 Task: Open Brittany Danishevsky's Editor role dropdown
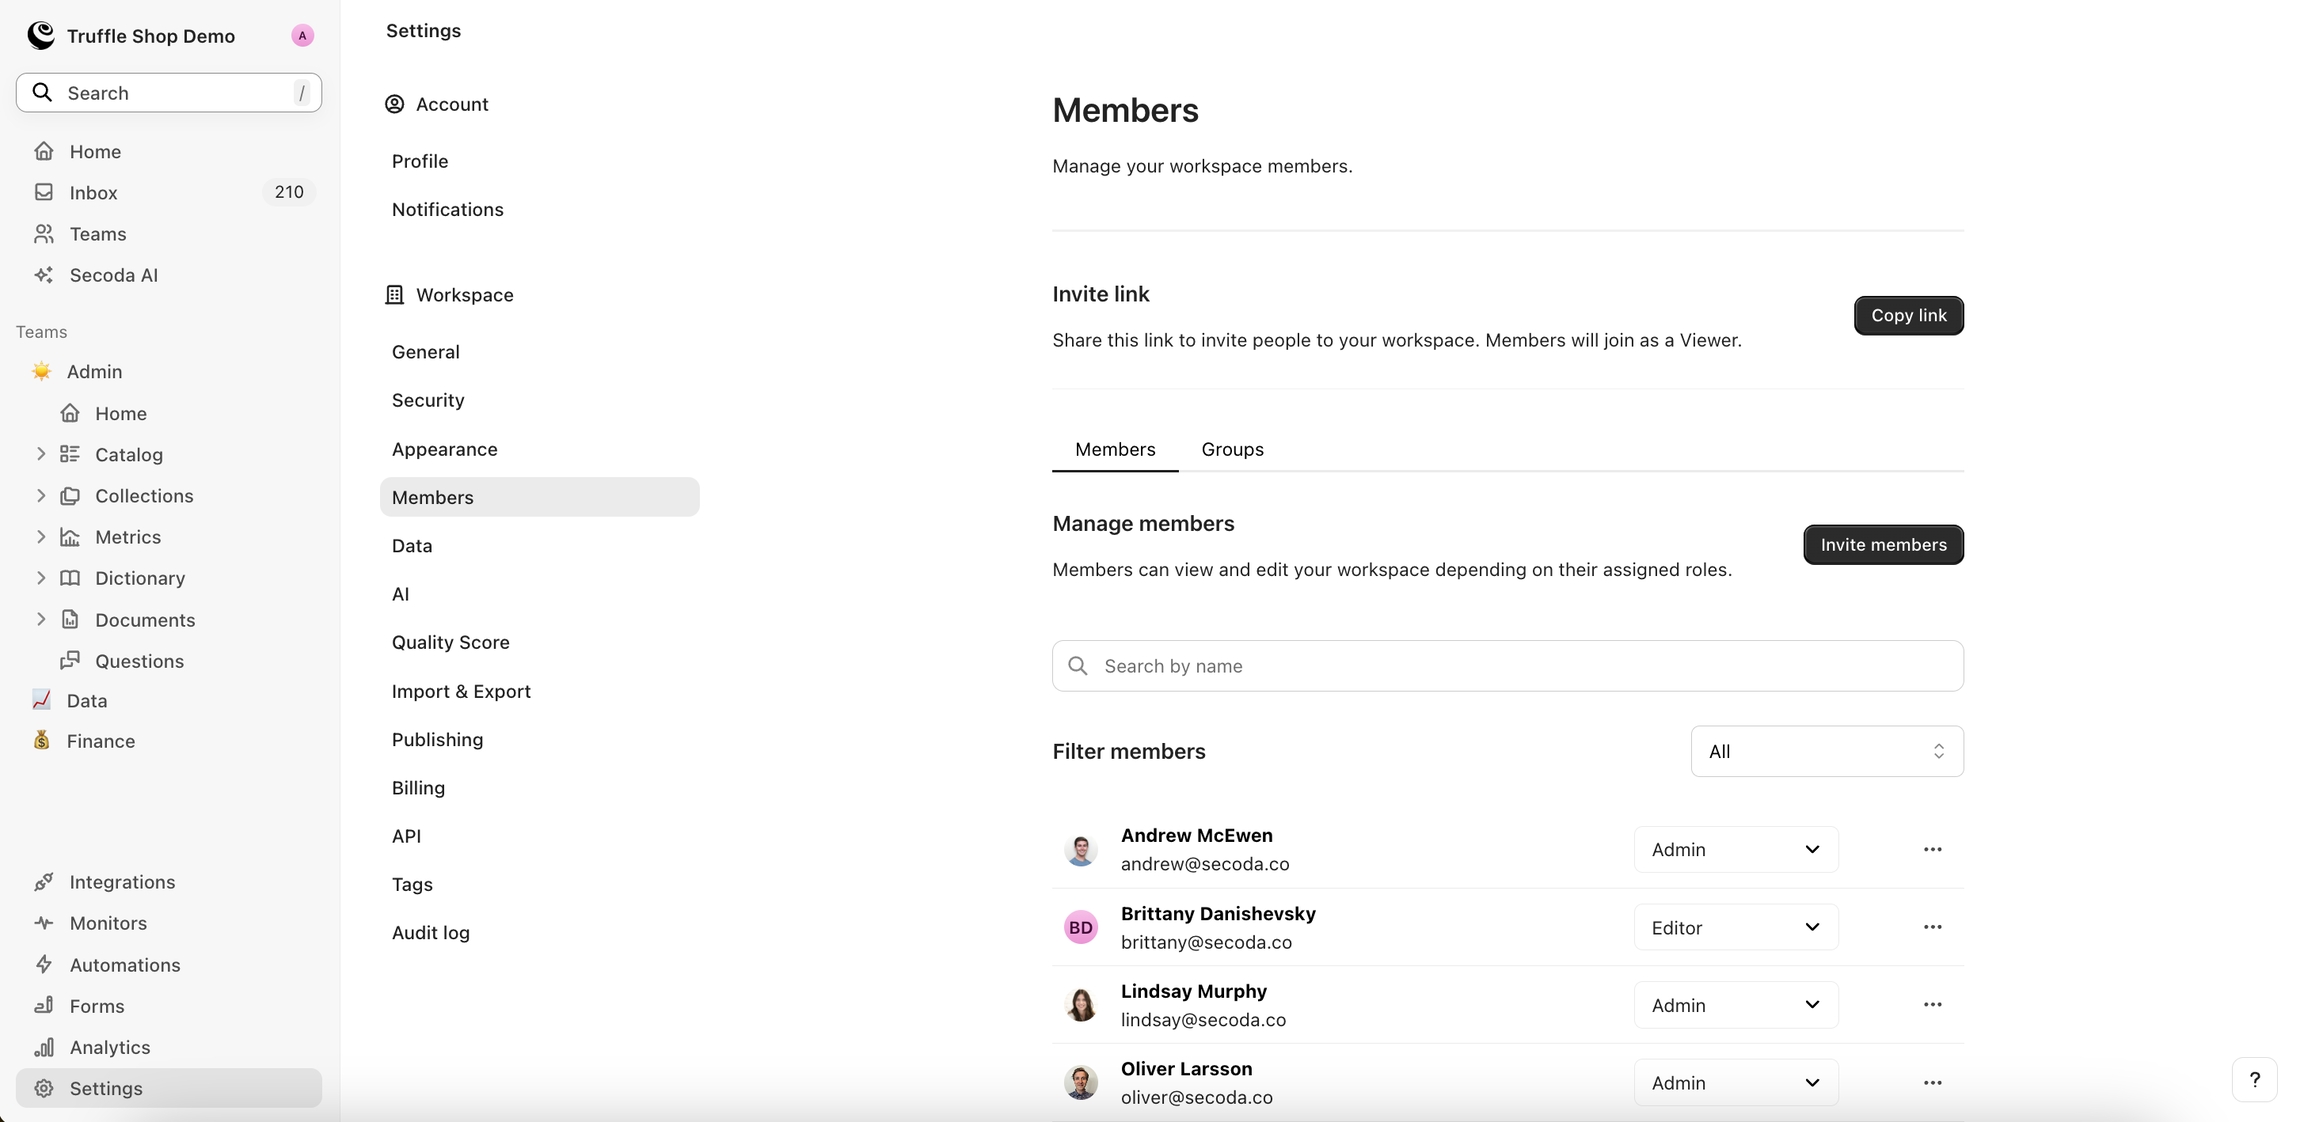[1736, 927]
